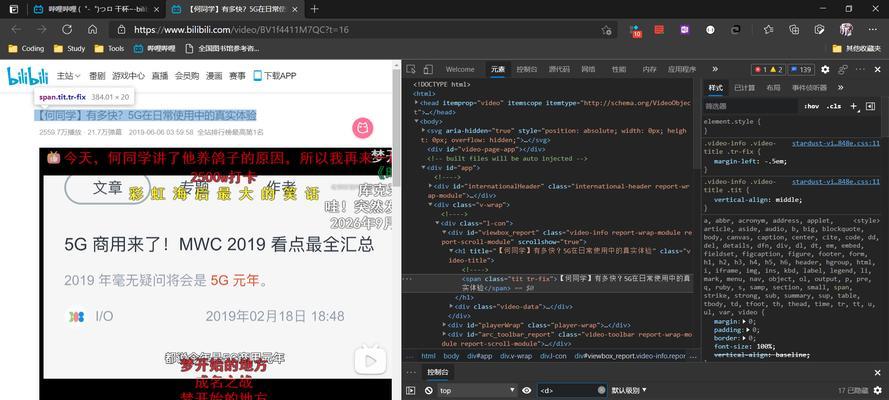Expand the svg aria-hidden node
The image size is (889, 400).
(x=424, y=130)
